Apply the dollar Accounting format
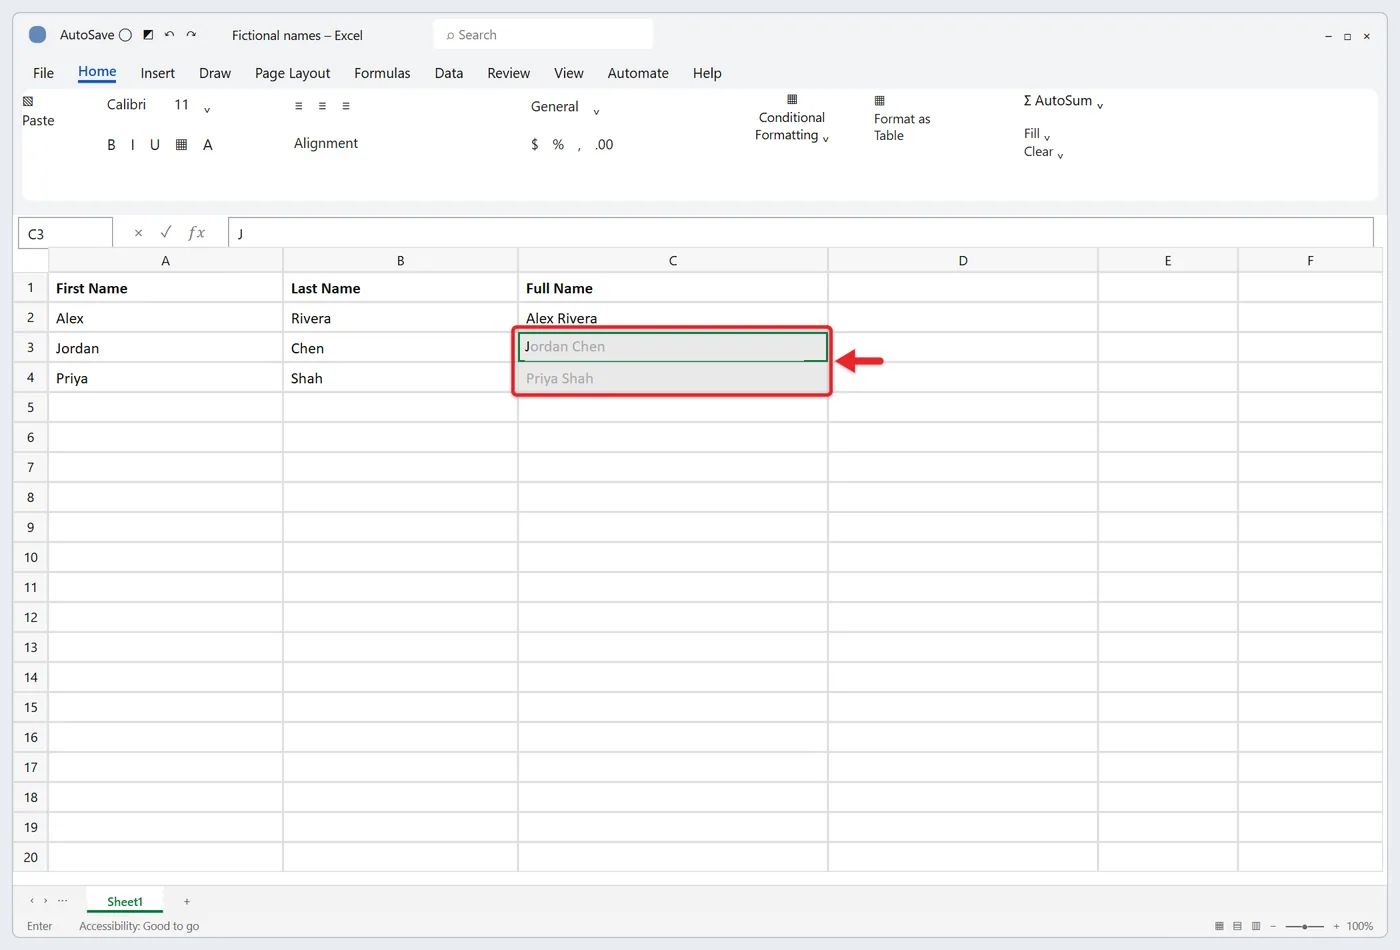The width and height of the screenshot is (1400, 950). click(535, 145)
